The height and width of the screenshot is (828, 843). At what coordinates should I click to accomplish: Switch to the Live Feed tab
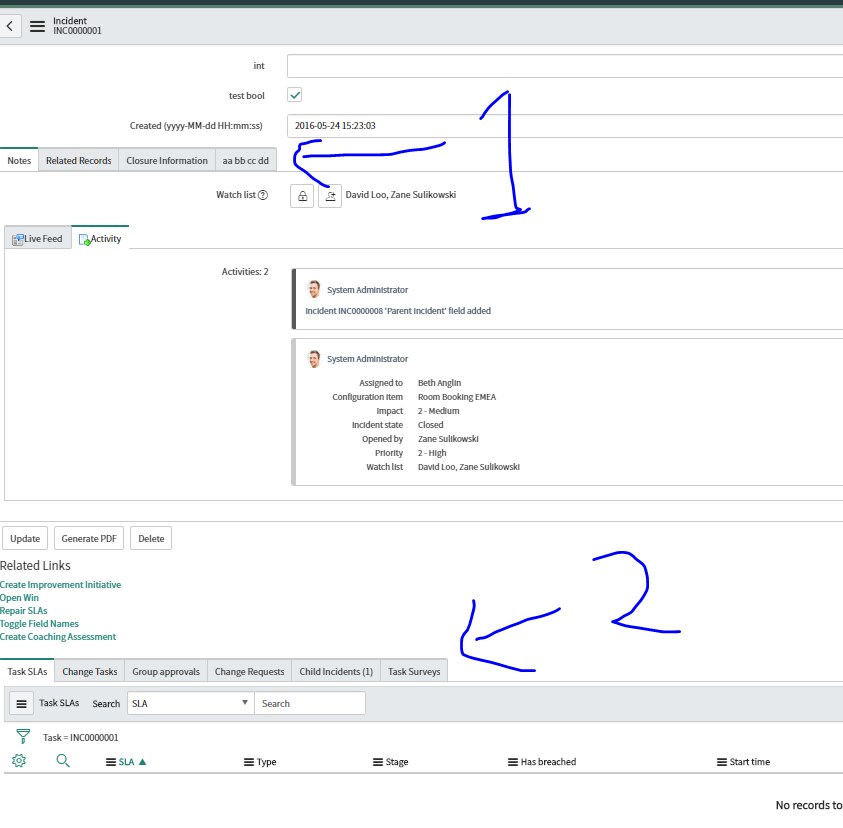(x=37, y=238)
